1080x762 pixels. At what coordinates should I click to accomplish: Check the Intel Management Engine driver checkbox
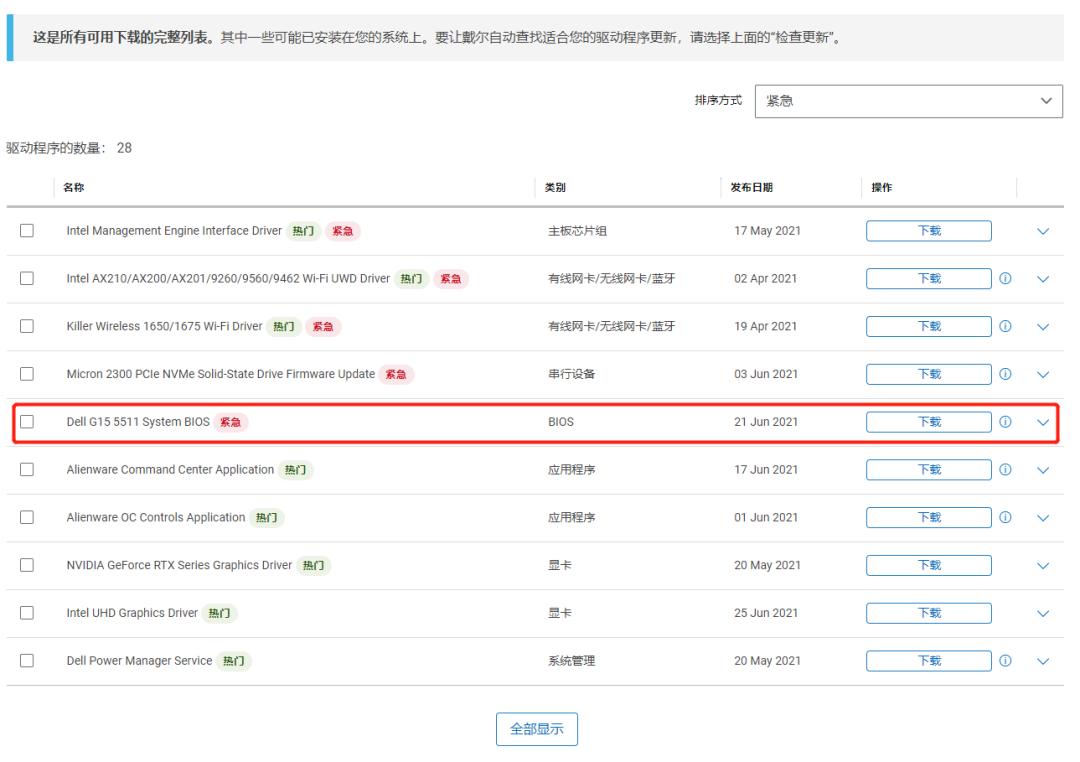click(x=27, y=229)
